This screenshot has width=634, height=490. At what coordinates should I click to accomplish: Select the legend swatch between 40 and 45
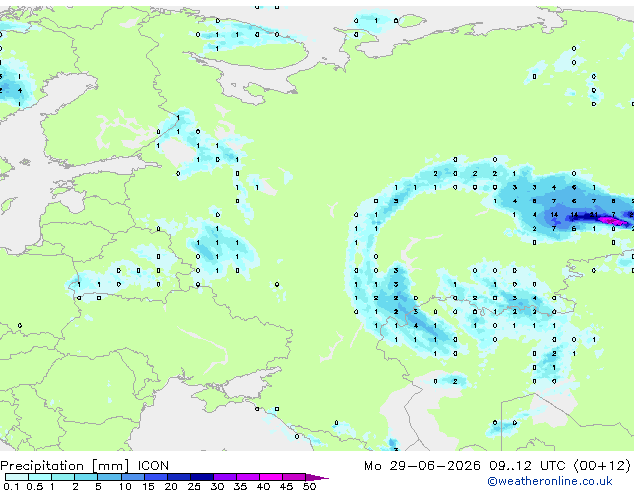(271, 477)
